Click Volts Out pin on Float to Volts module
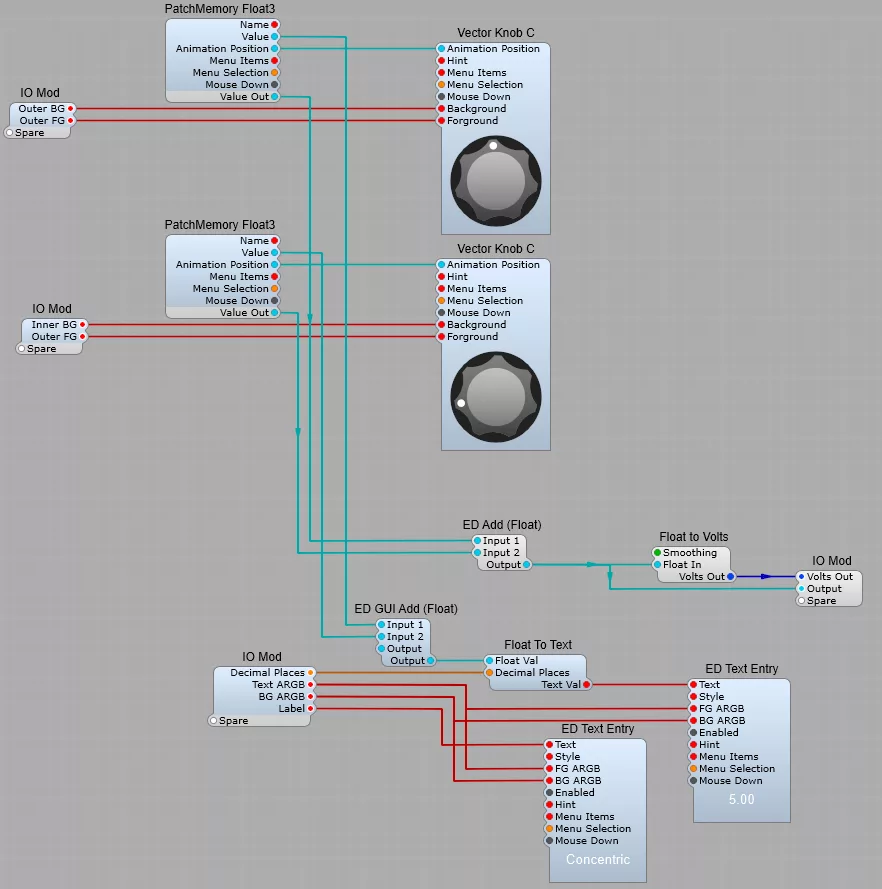The height and width of the screenshot is (889, 882). [730, 577]
